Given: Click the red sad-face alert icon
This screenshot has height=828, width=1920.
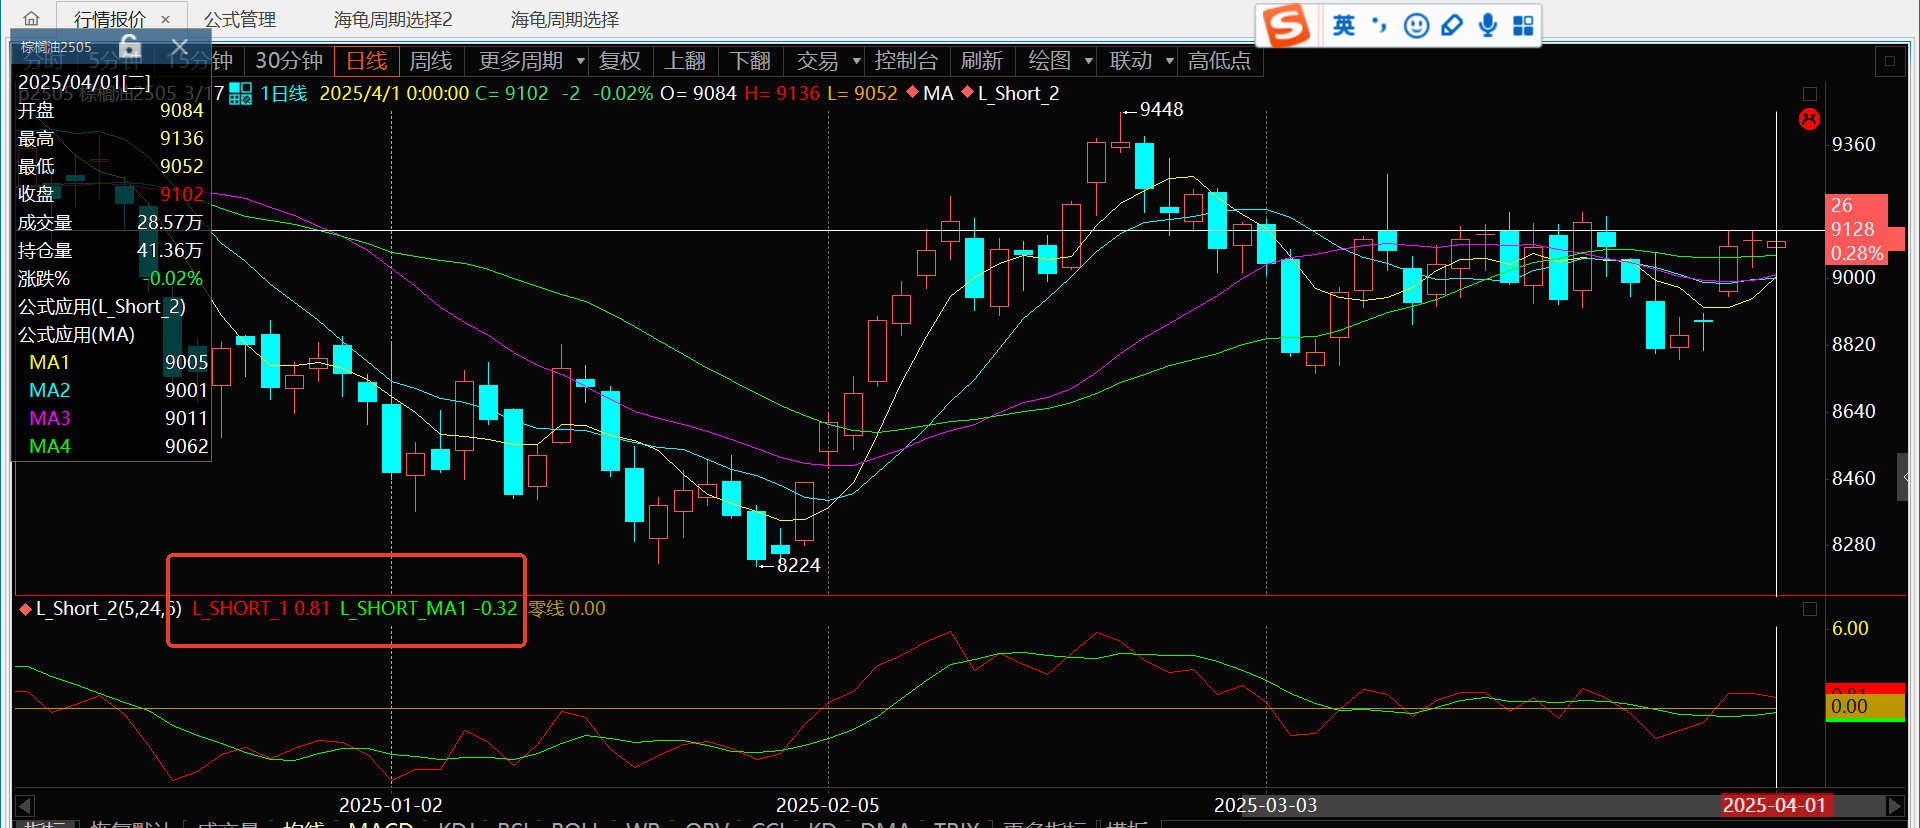Looking at the screenshot, I should pyautogui.click(x=1809, y=119).
